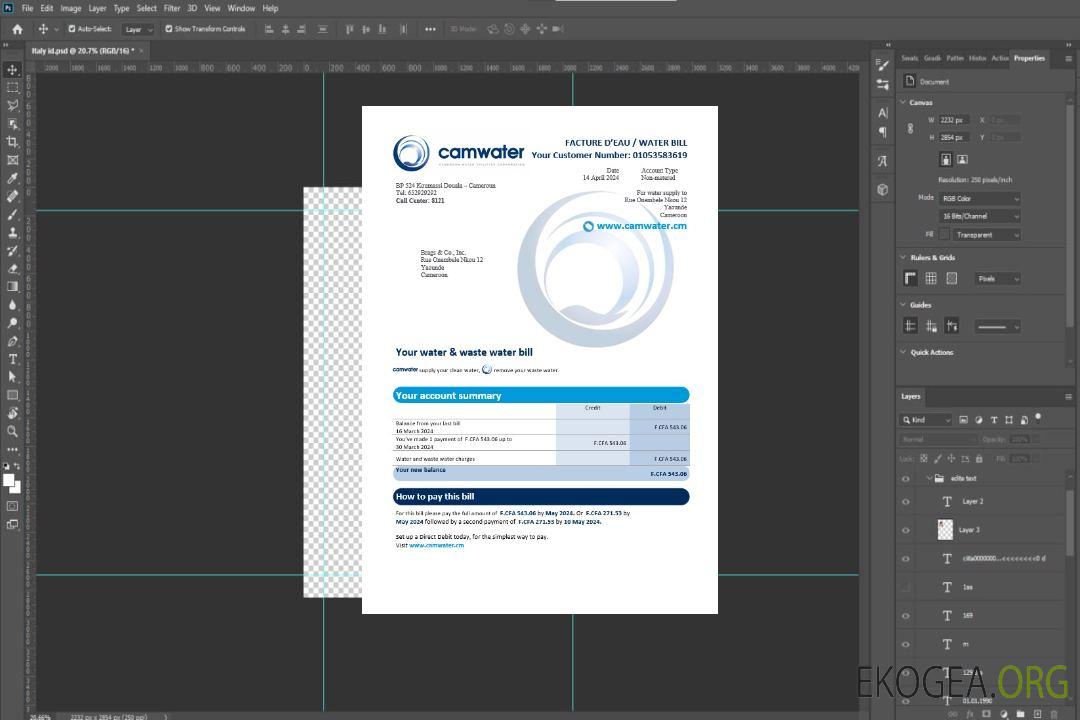
Task: Switch to the Layers tab
Action: click(911, 396)
